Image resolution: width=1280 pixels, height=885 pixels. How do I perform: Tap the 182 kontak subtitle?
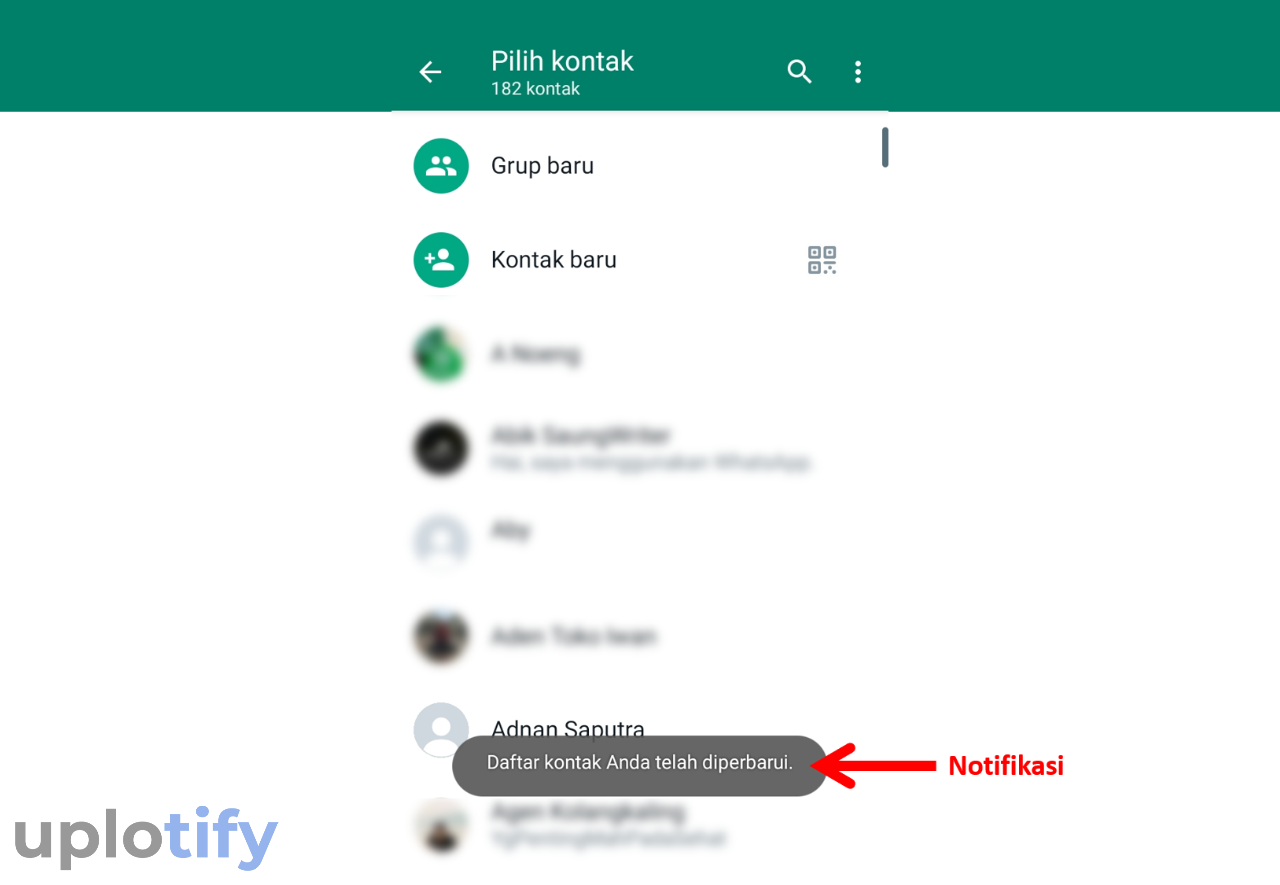pos(535,89)
